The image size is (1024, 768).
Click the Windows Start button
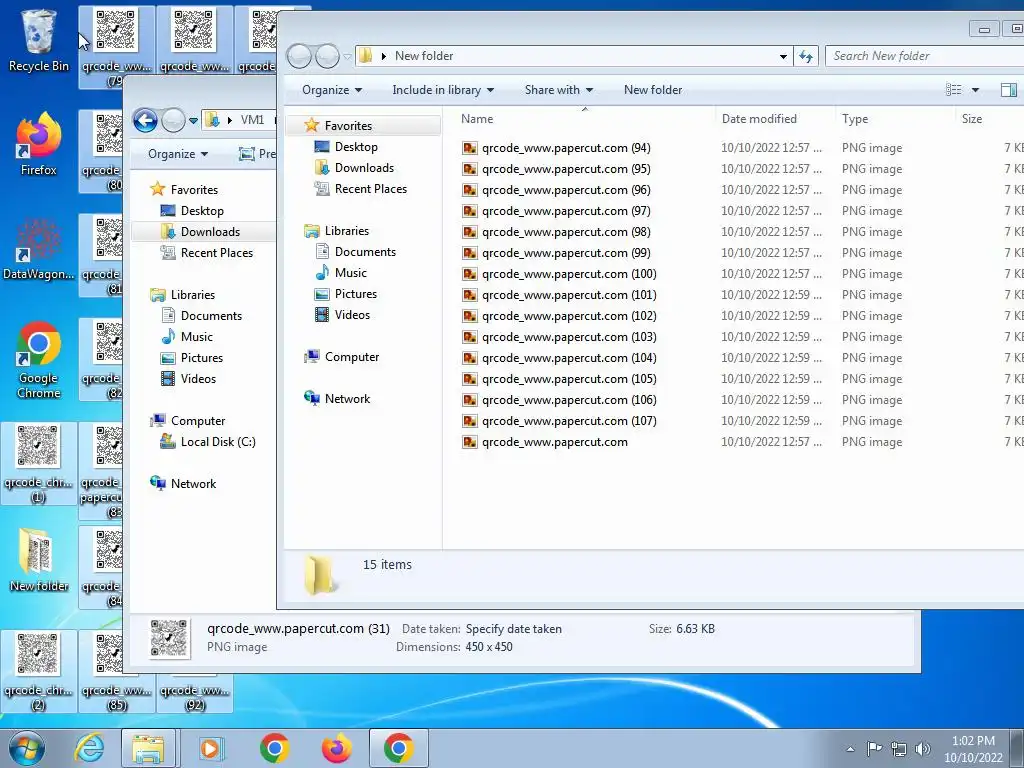pyautogui.click(x=27, y=748)
